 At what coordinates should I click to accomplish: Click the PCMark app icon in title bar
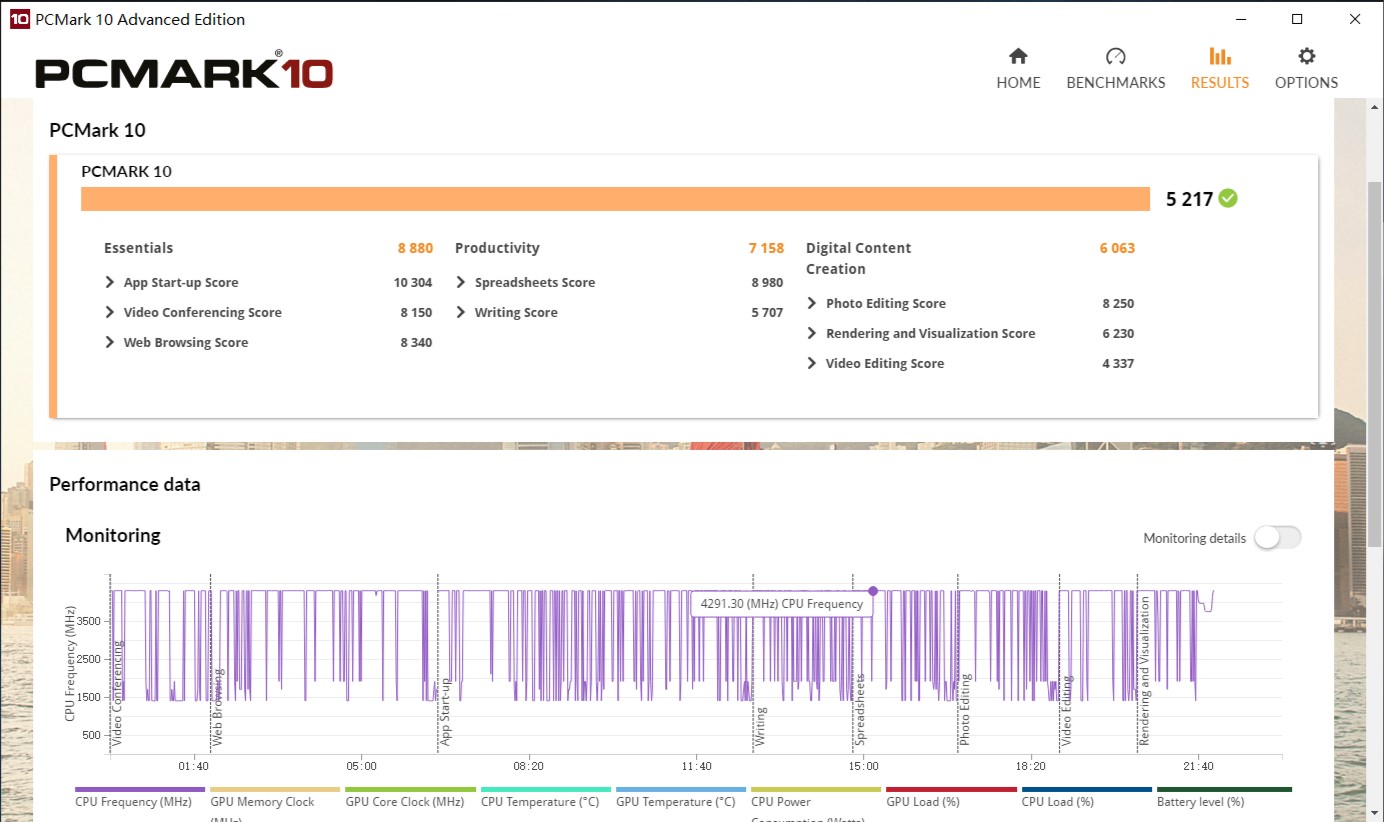(x=19, y=19)
